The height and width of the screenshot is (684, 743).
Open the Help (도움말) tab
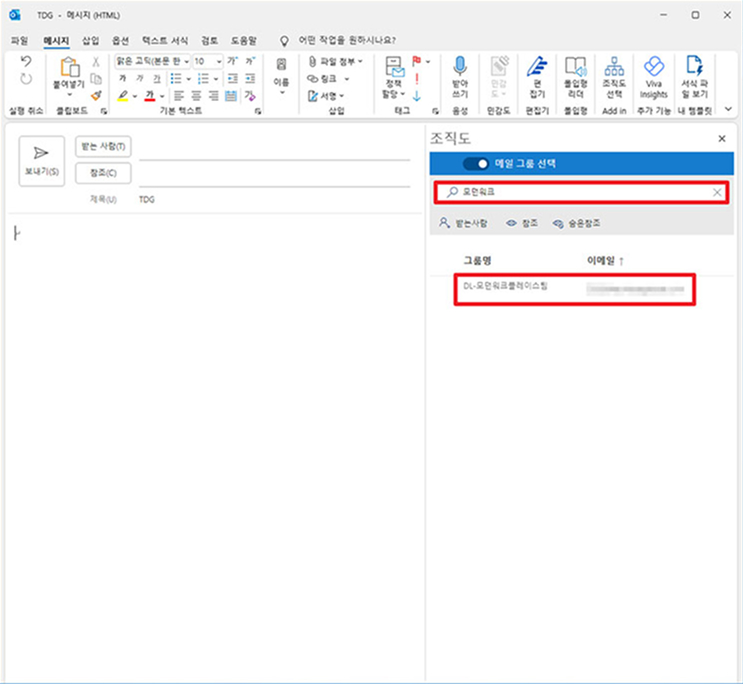pyautogui.click(x=244, y=41)
